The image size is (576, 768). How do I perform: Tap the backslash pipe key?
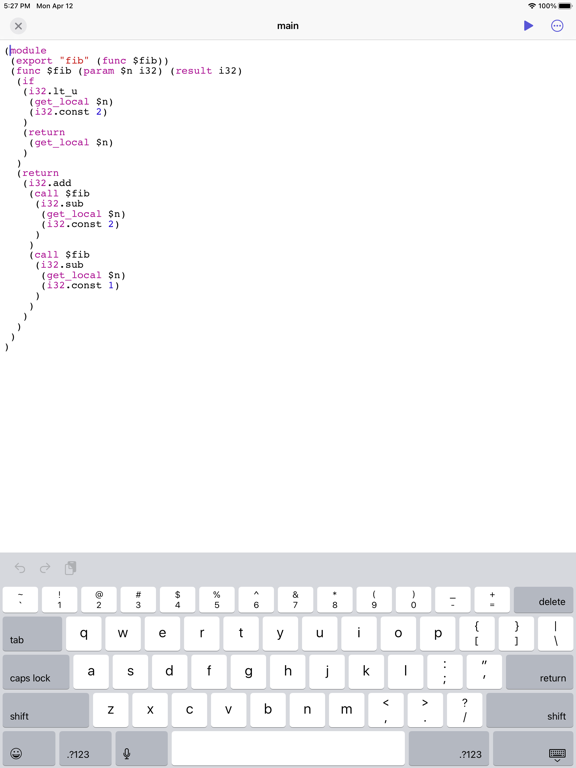tap(555, 633)
